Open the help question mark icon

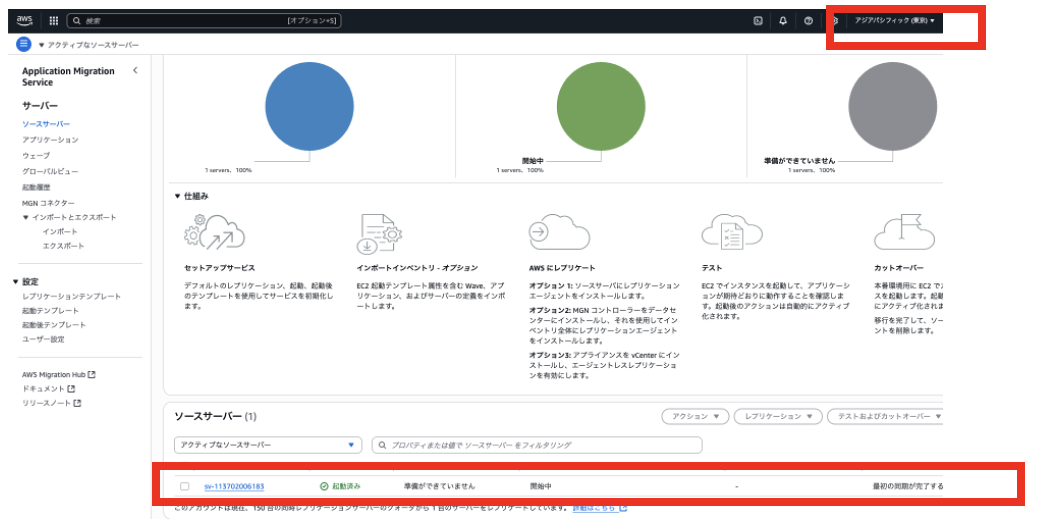pos(808,21)
